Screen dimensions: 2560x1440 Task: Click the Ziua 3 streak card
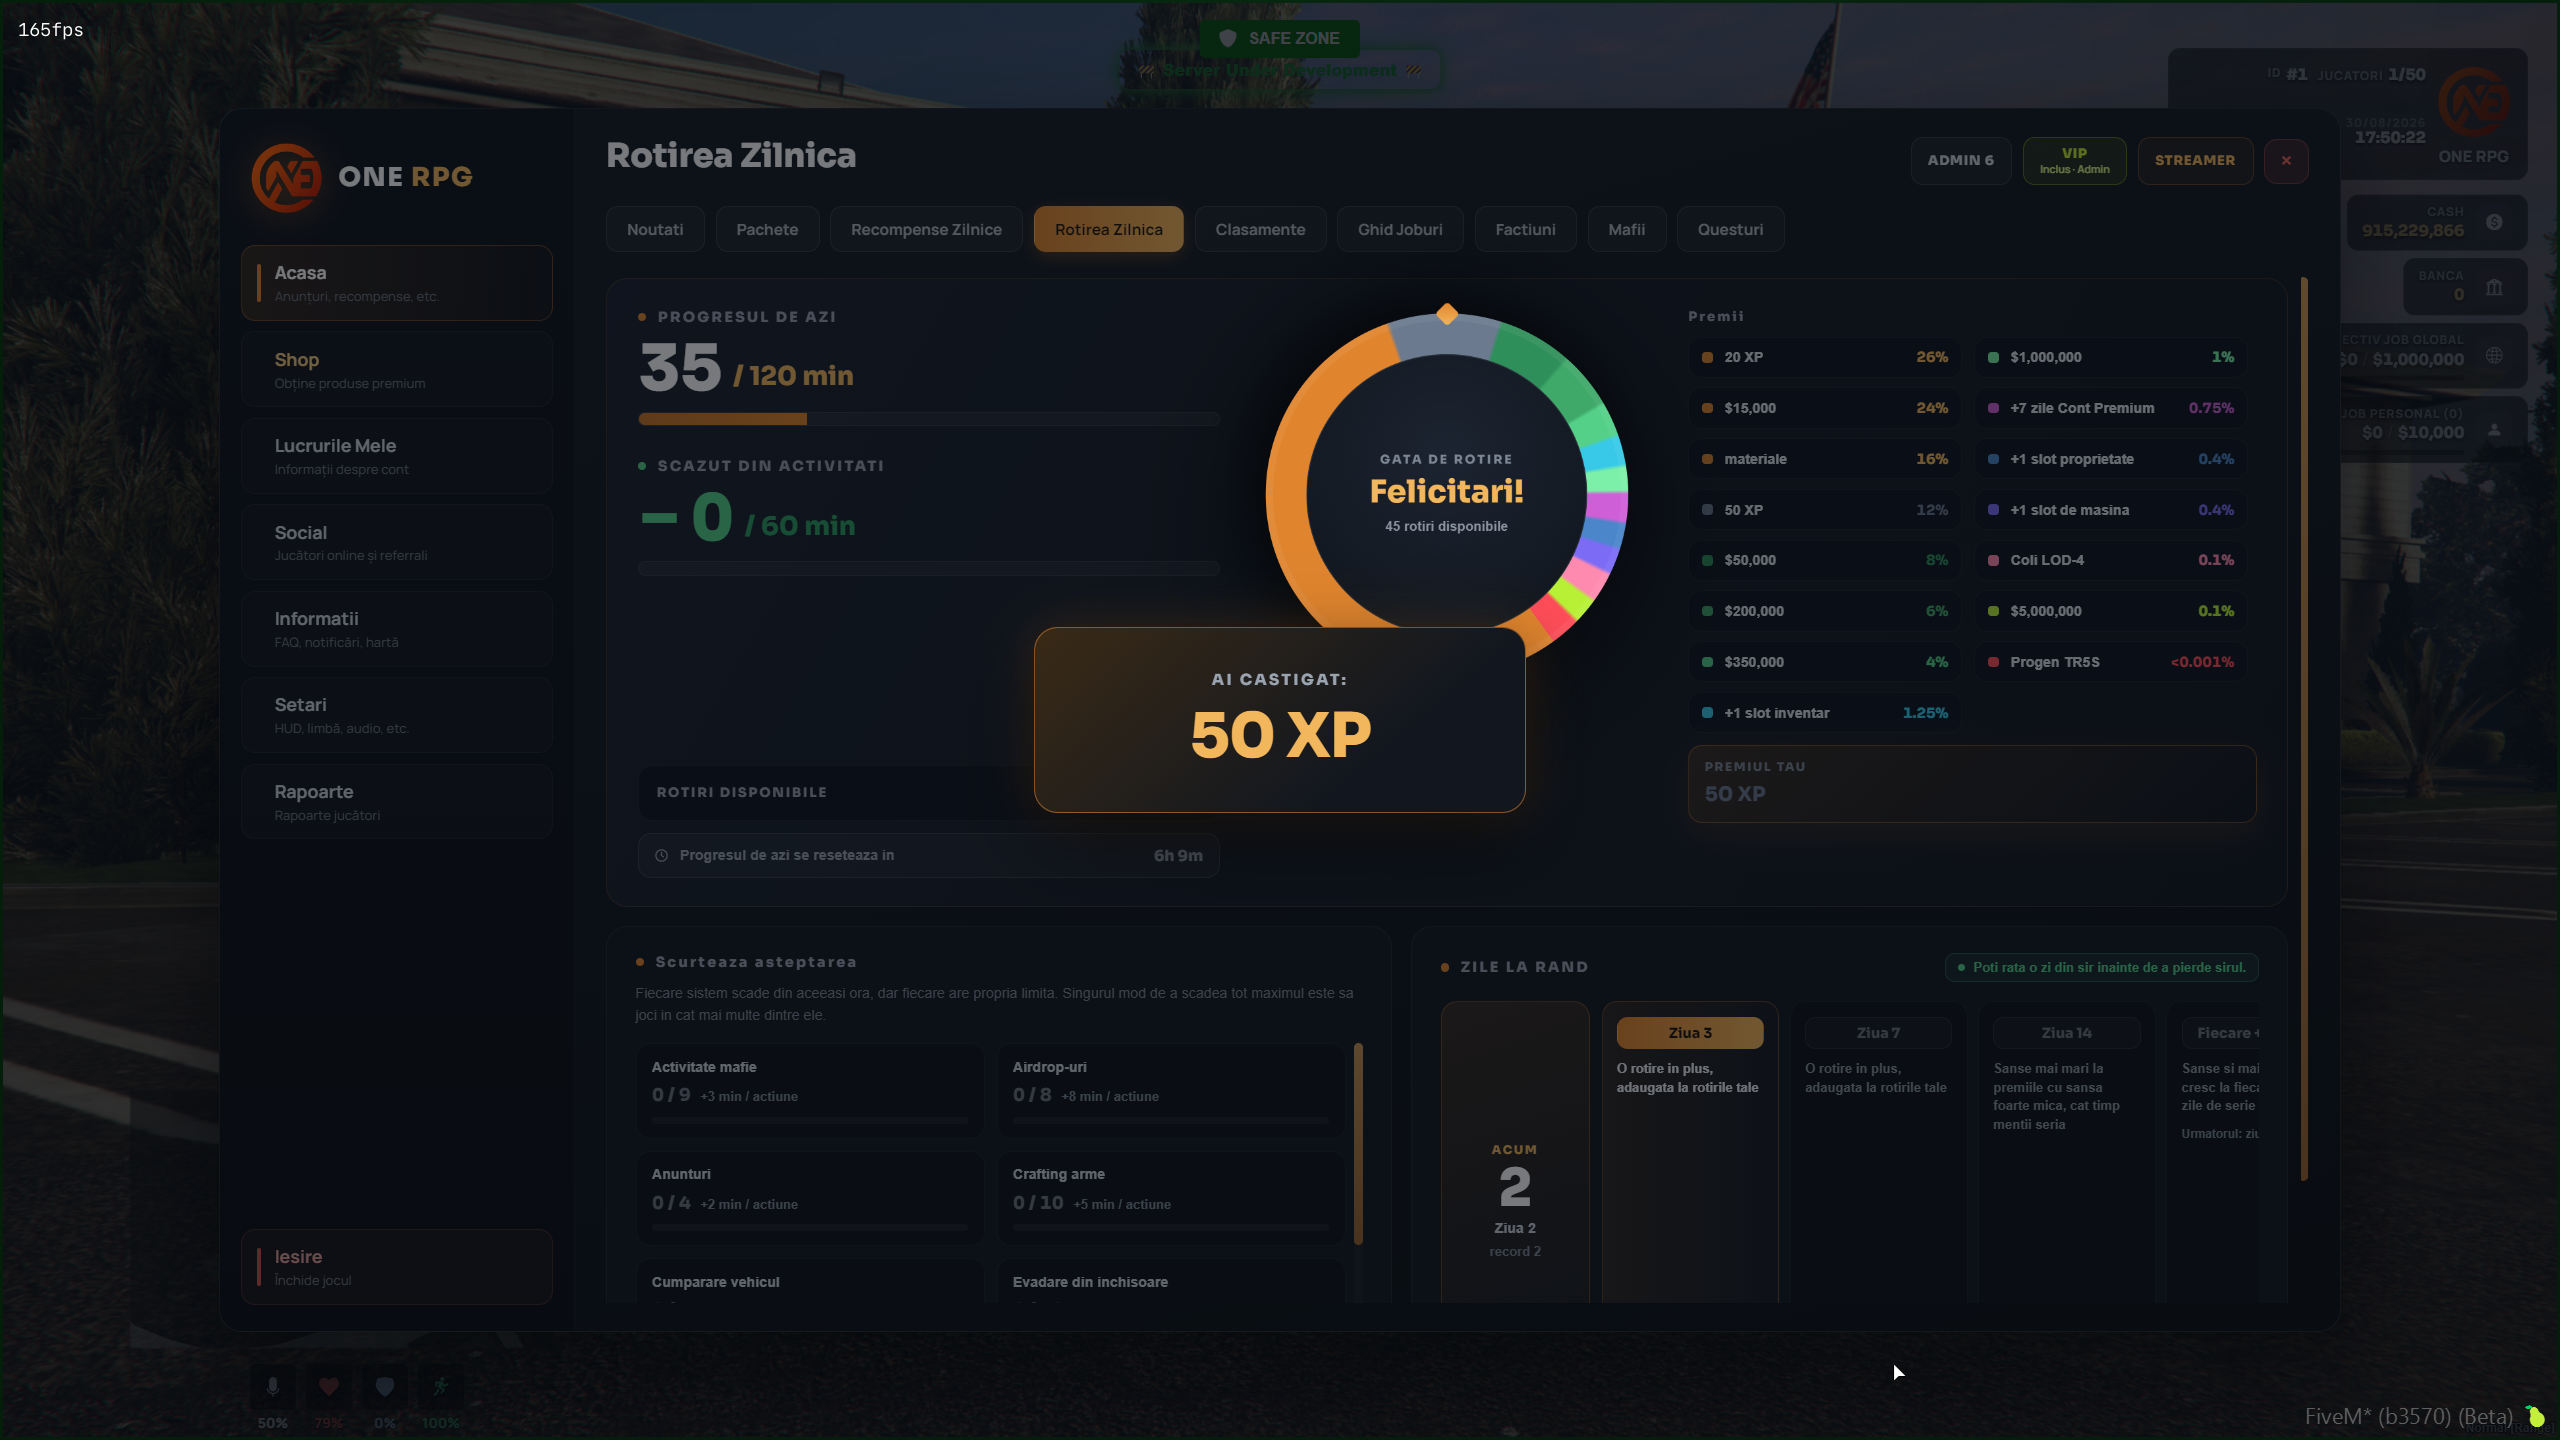point(1690,1152)
